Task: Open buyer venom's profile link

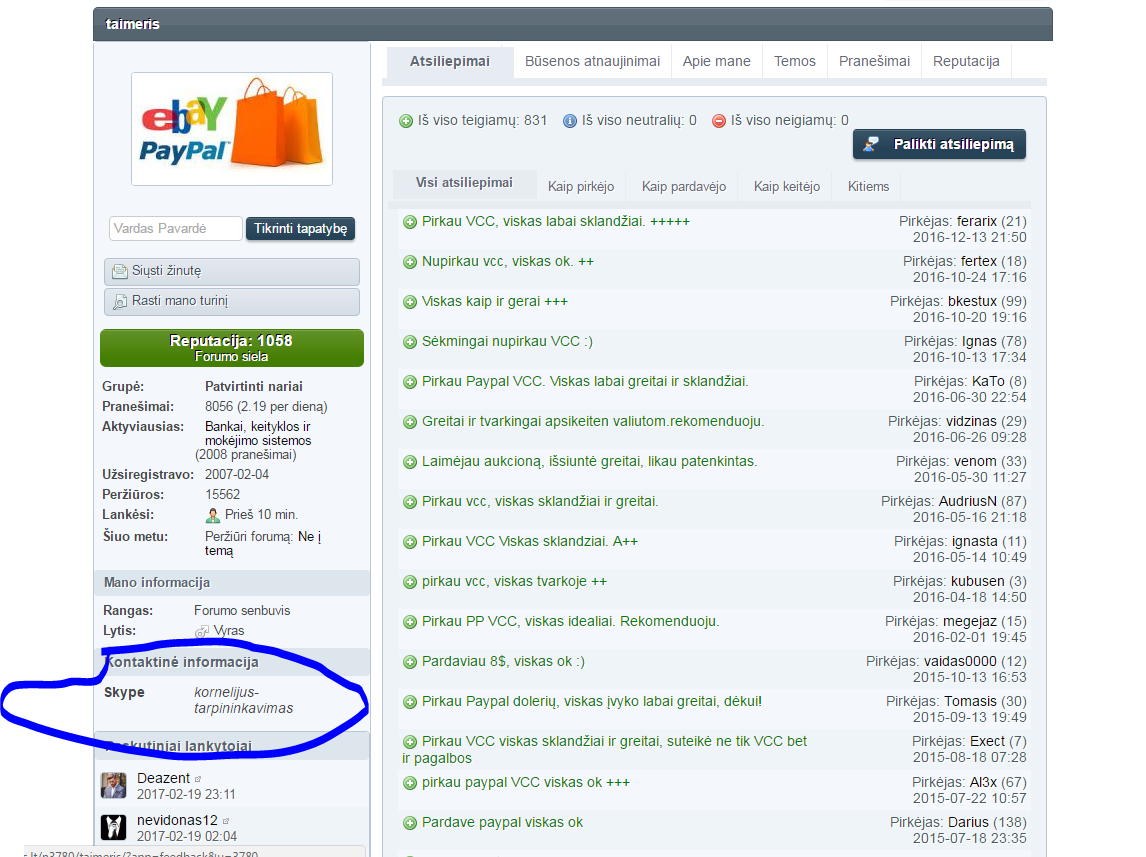Action: pos(975,462)
